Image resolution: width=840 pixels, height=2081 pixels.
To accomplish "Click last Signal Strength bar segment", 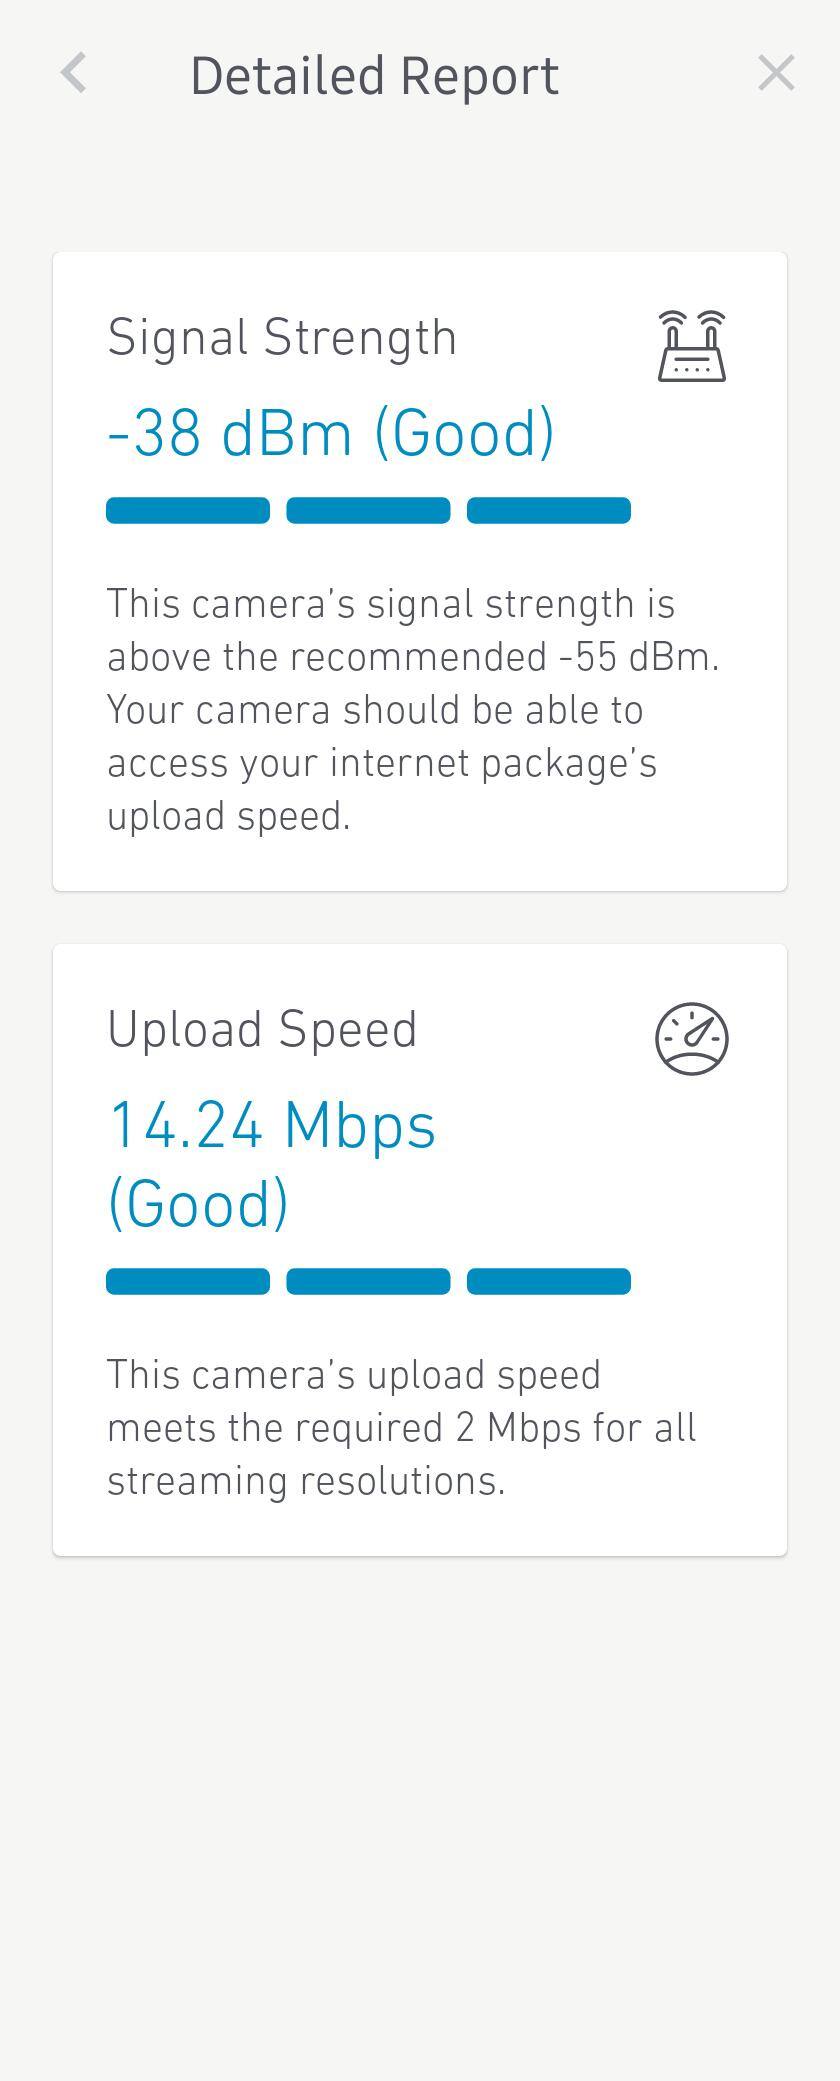I will (x=548, y=510).
